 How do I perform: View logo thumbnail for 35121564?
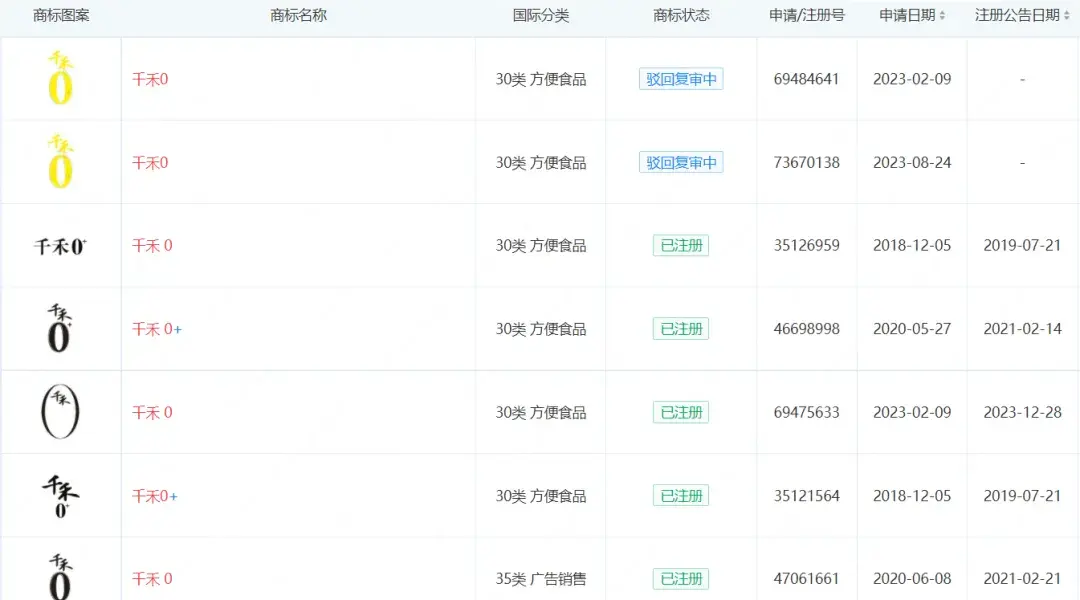61,496
